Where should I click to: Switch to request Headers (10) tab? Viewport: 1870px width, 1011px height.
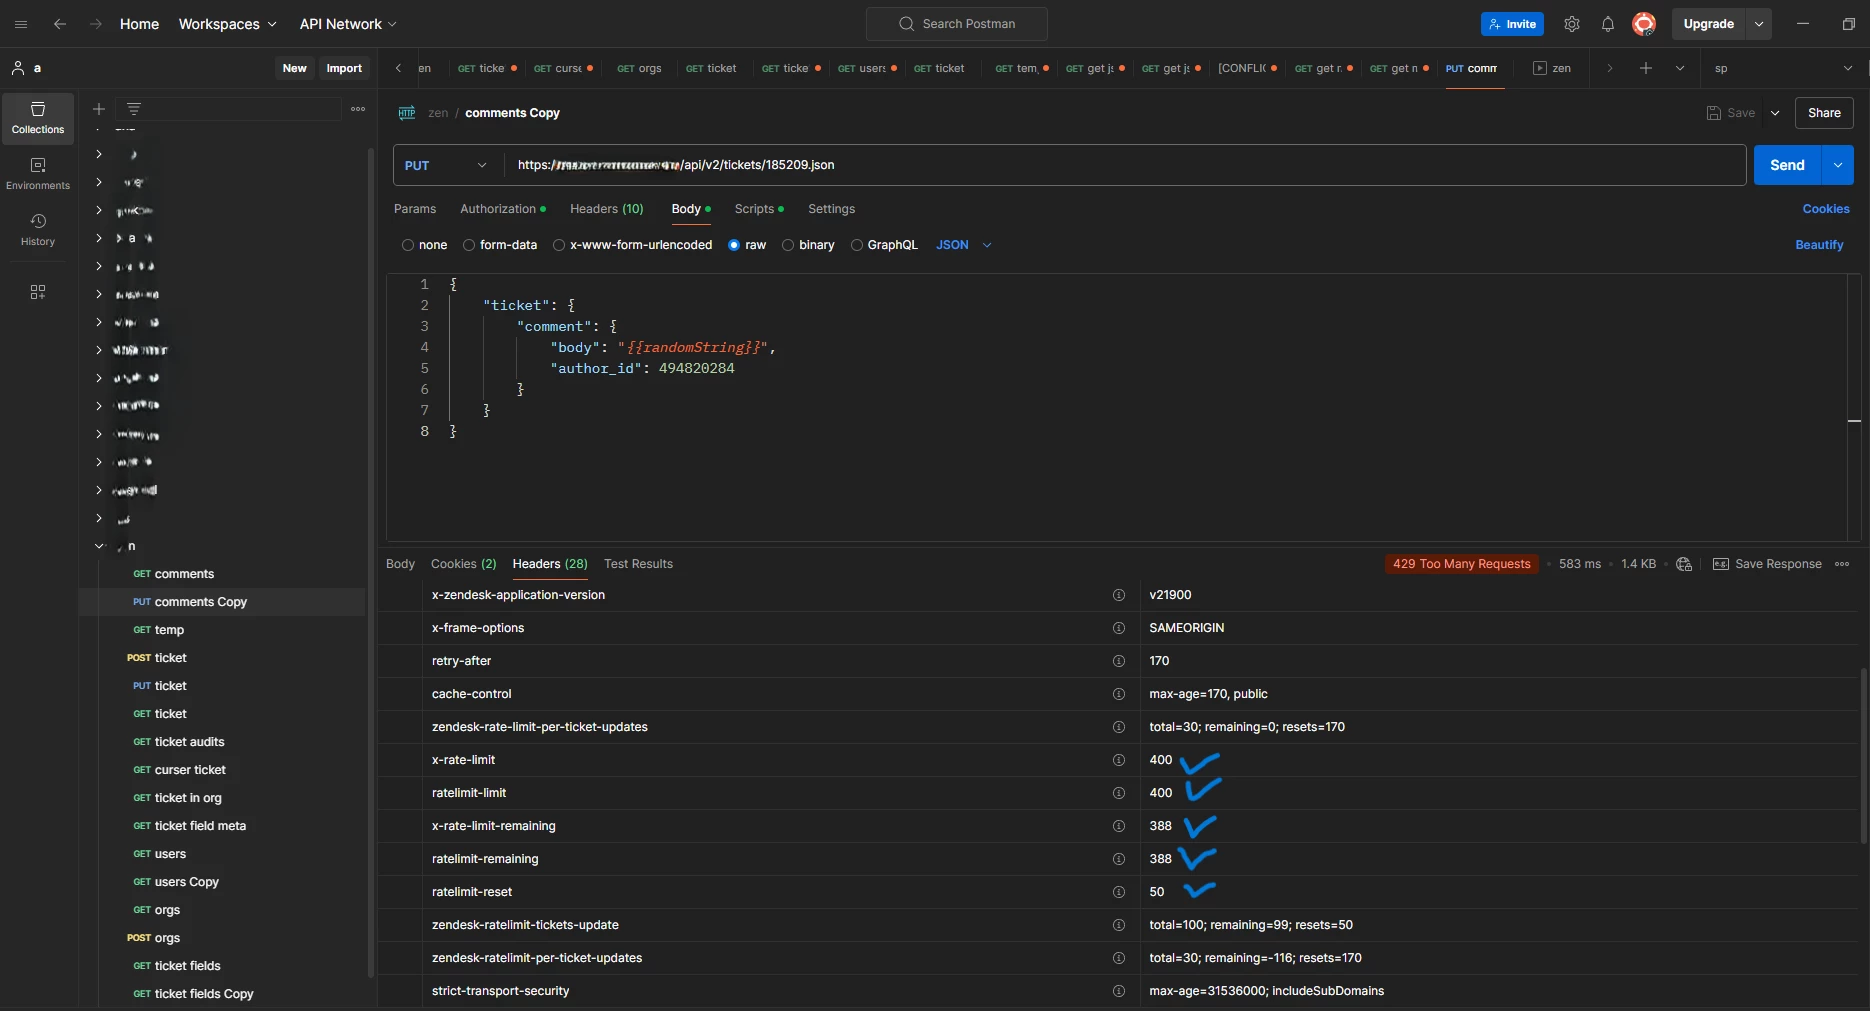pyautogui.click(x=607, y=209)
